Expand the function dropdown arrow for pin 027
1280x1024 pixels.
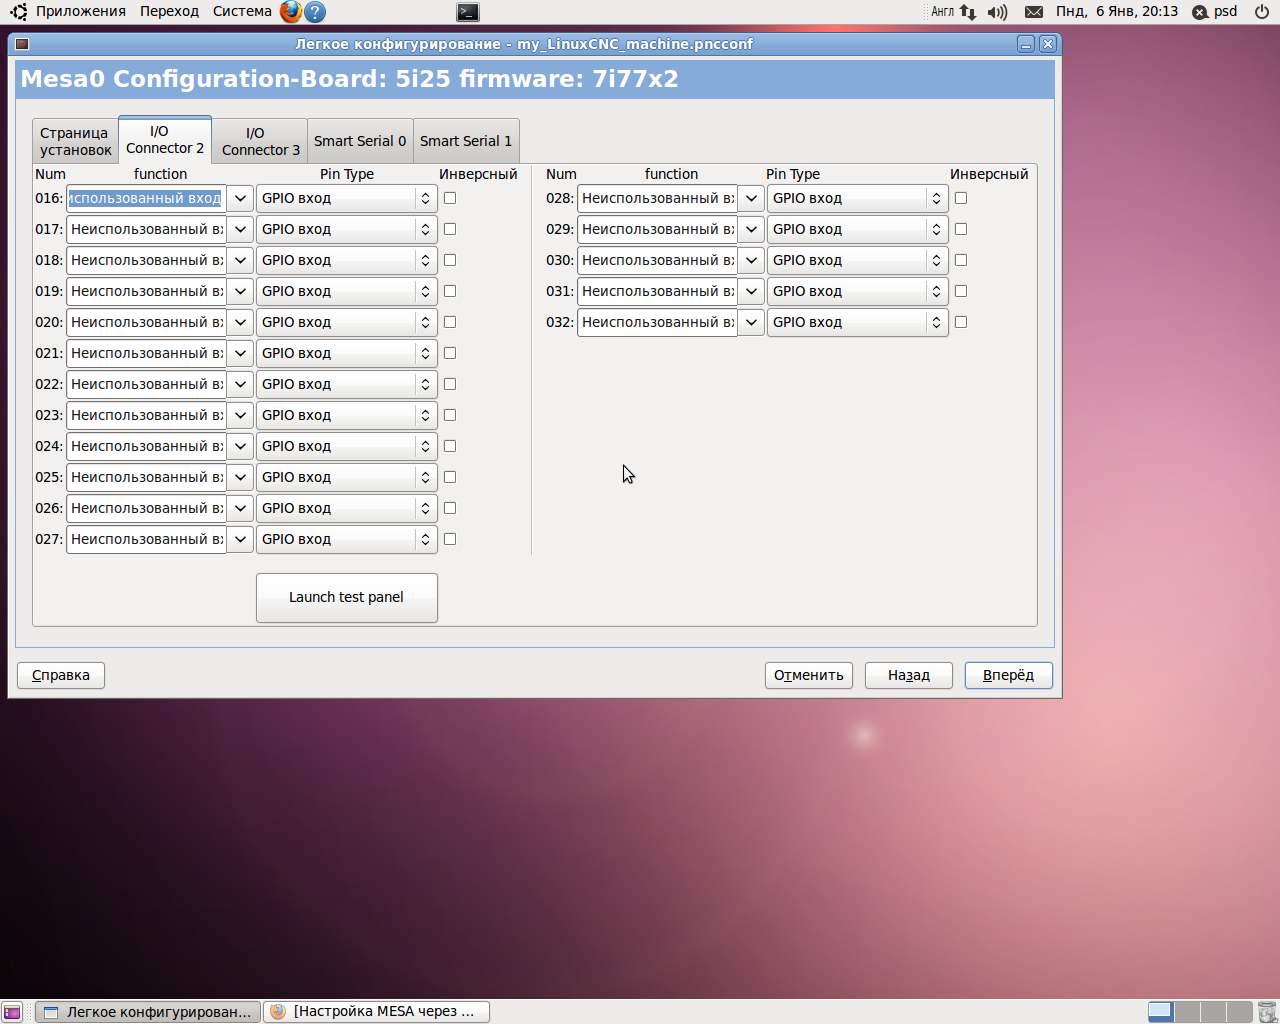[x=240, y=539]
